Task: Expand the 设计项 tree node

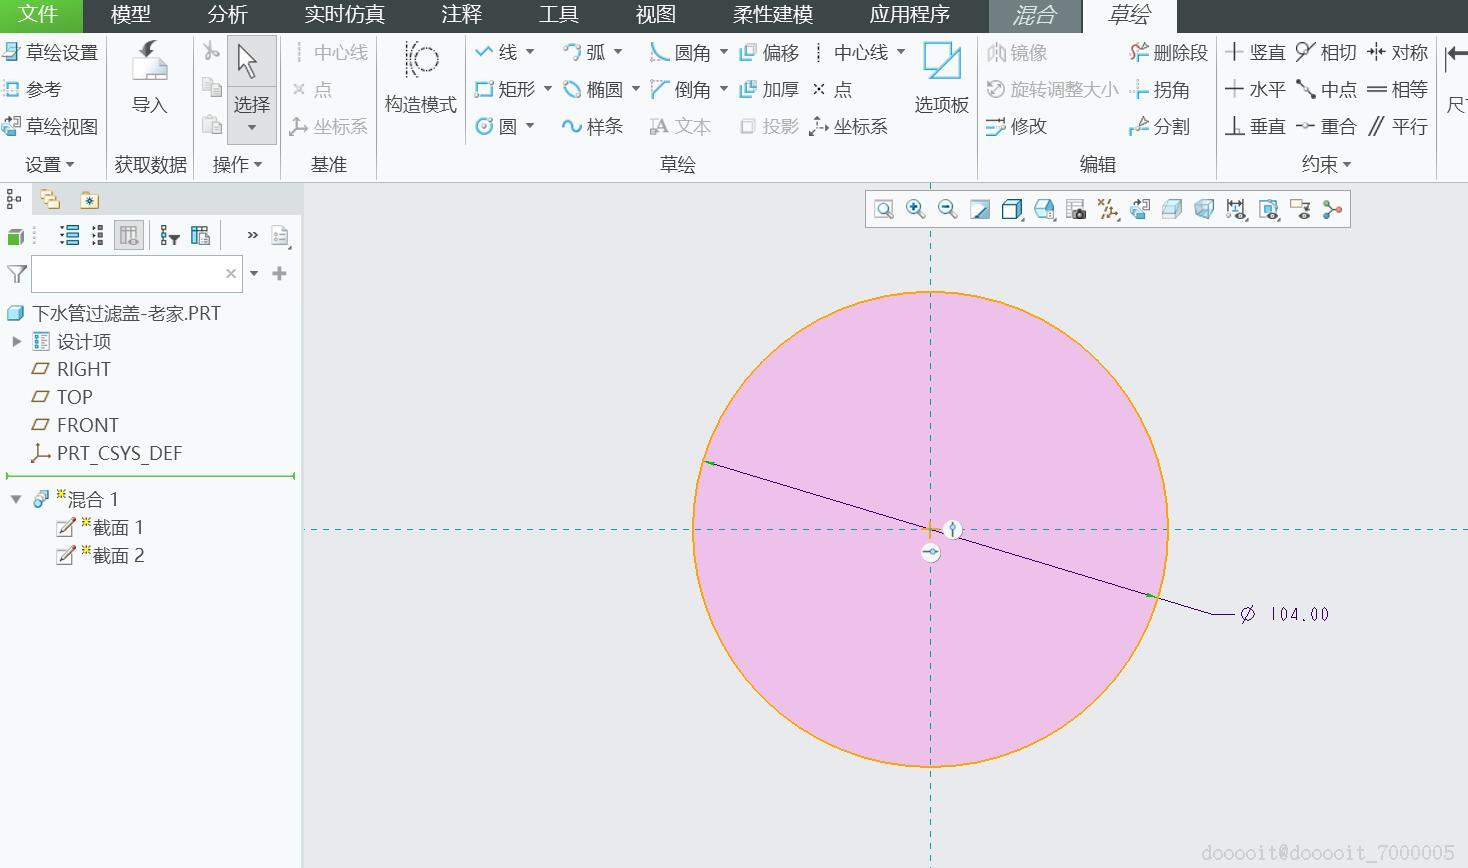Action: pyautogui.click(x=17, y=341)
